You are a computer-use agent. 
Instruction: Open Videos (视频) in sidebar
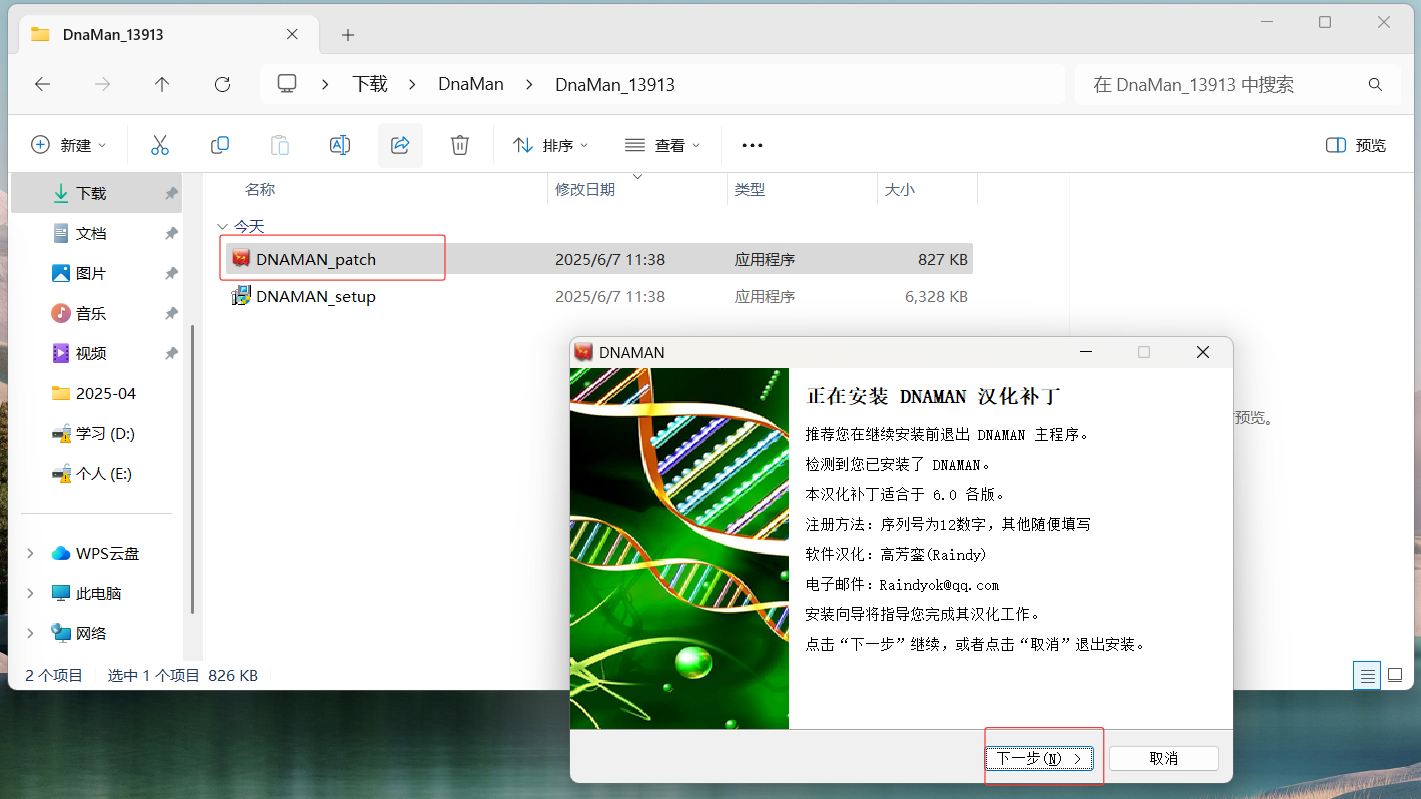click(97, 353)
